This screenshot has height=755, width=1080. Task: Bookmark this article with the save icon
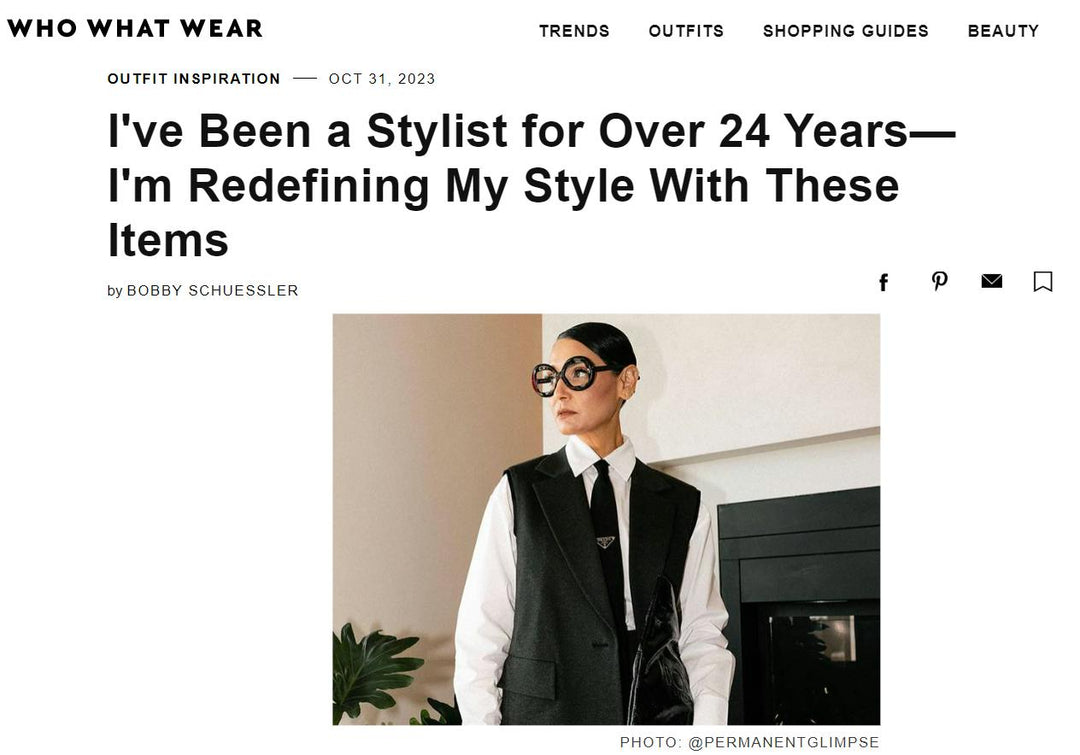point(1043,281)
